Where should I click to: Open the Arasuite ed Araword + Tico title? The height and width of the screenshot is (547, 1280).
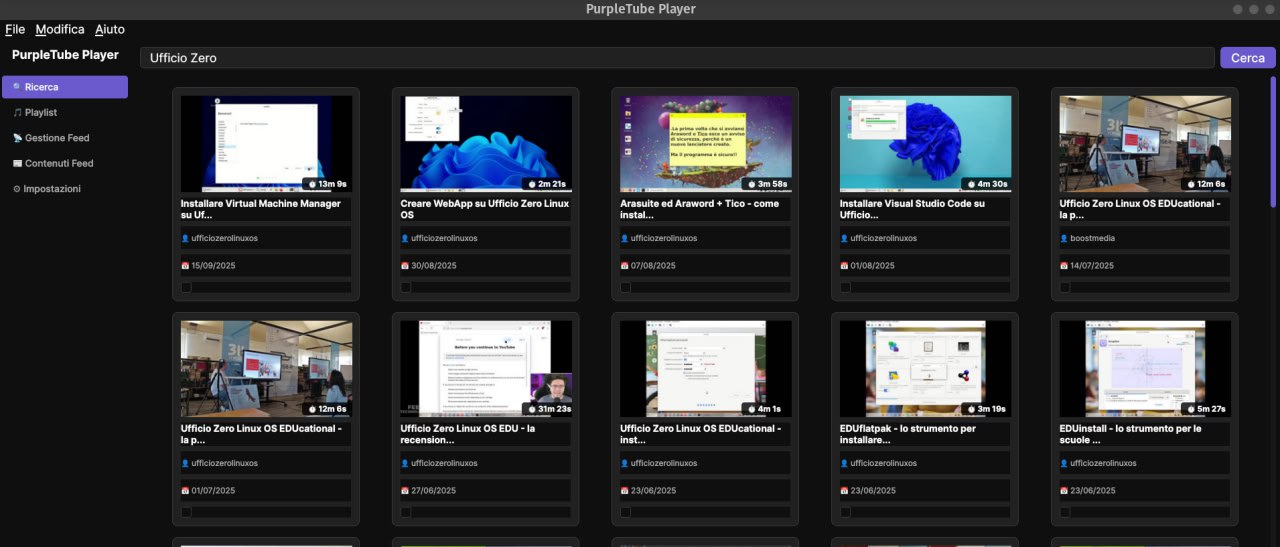click(699, 209)
